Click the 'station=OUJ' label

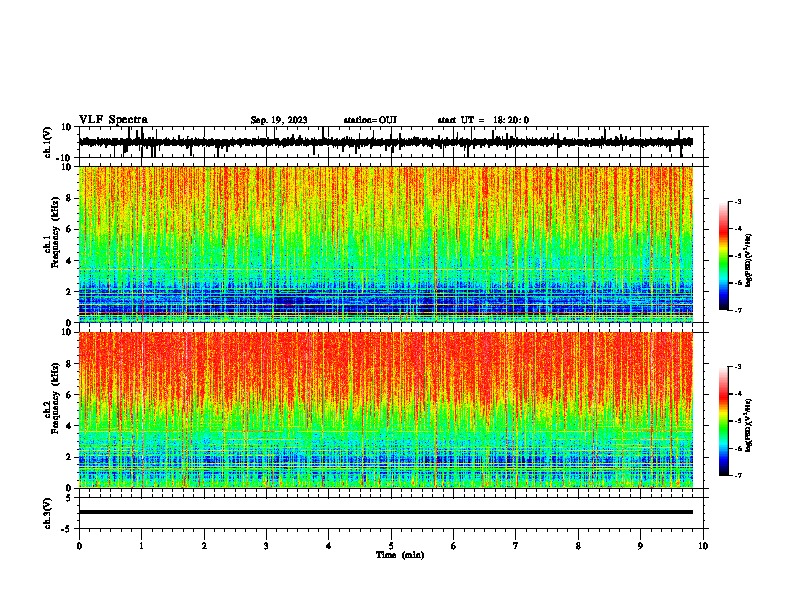370,120
